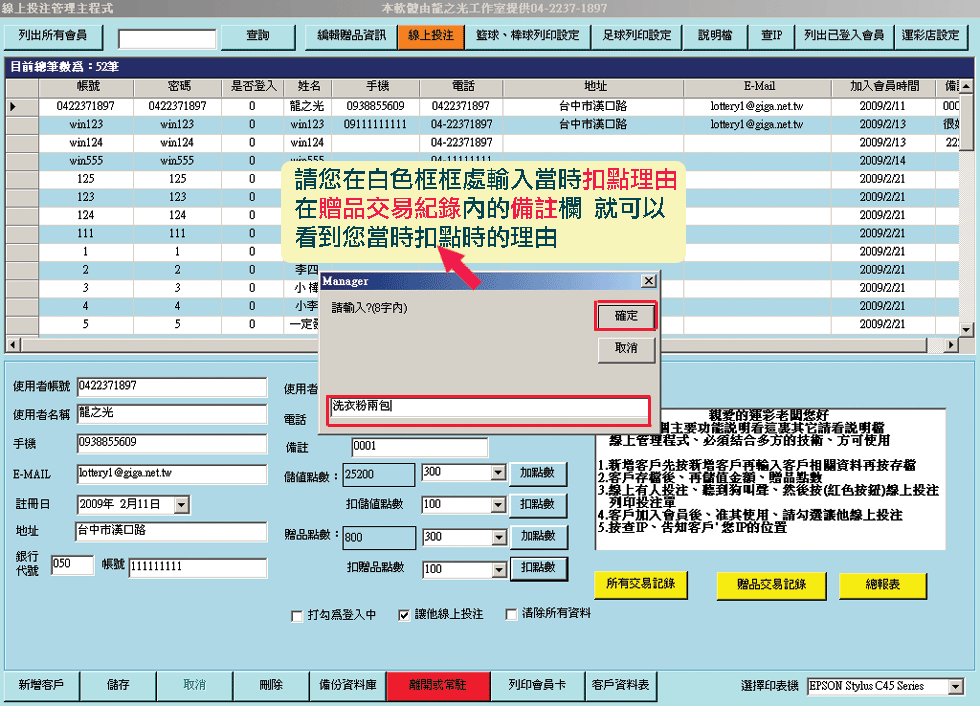The width and height of the screenshot is (980, 706).
Task: Open the 總報表 yellow button
Action: 882,585
